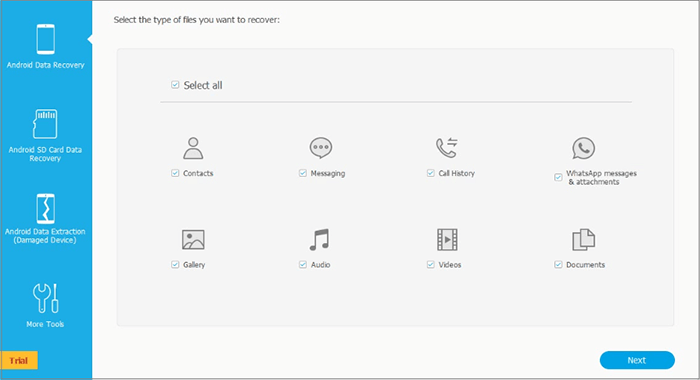
Task: Open Android Data Extraction (Damaged Device)
Action: (x=46, y=219)
